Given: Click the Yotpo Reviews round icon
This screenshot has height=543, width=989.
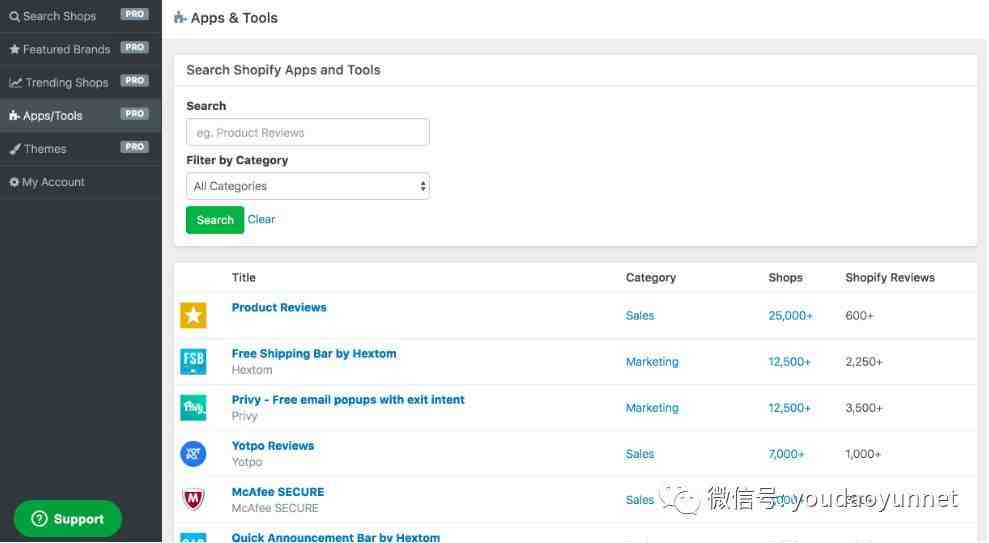Looking at the screenshot, I should (x=193, y=454).
